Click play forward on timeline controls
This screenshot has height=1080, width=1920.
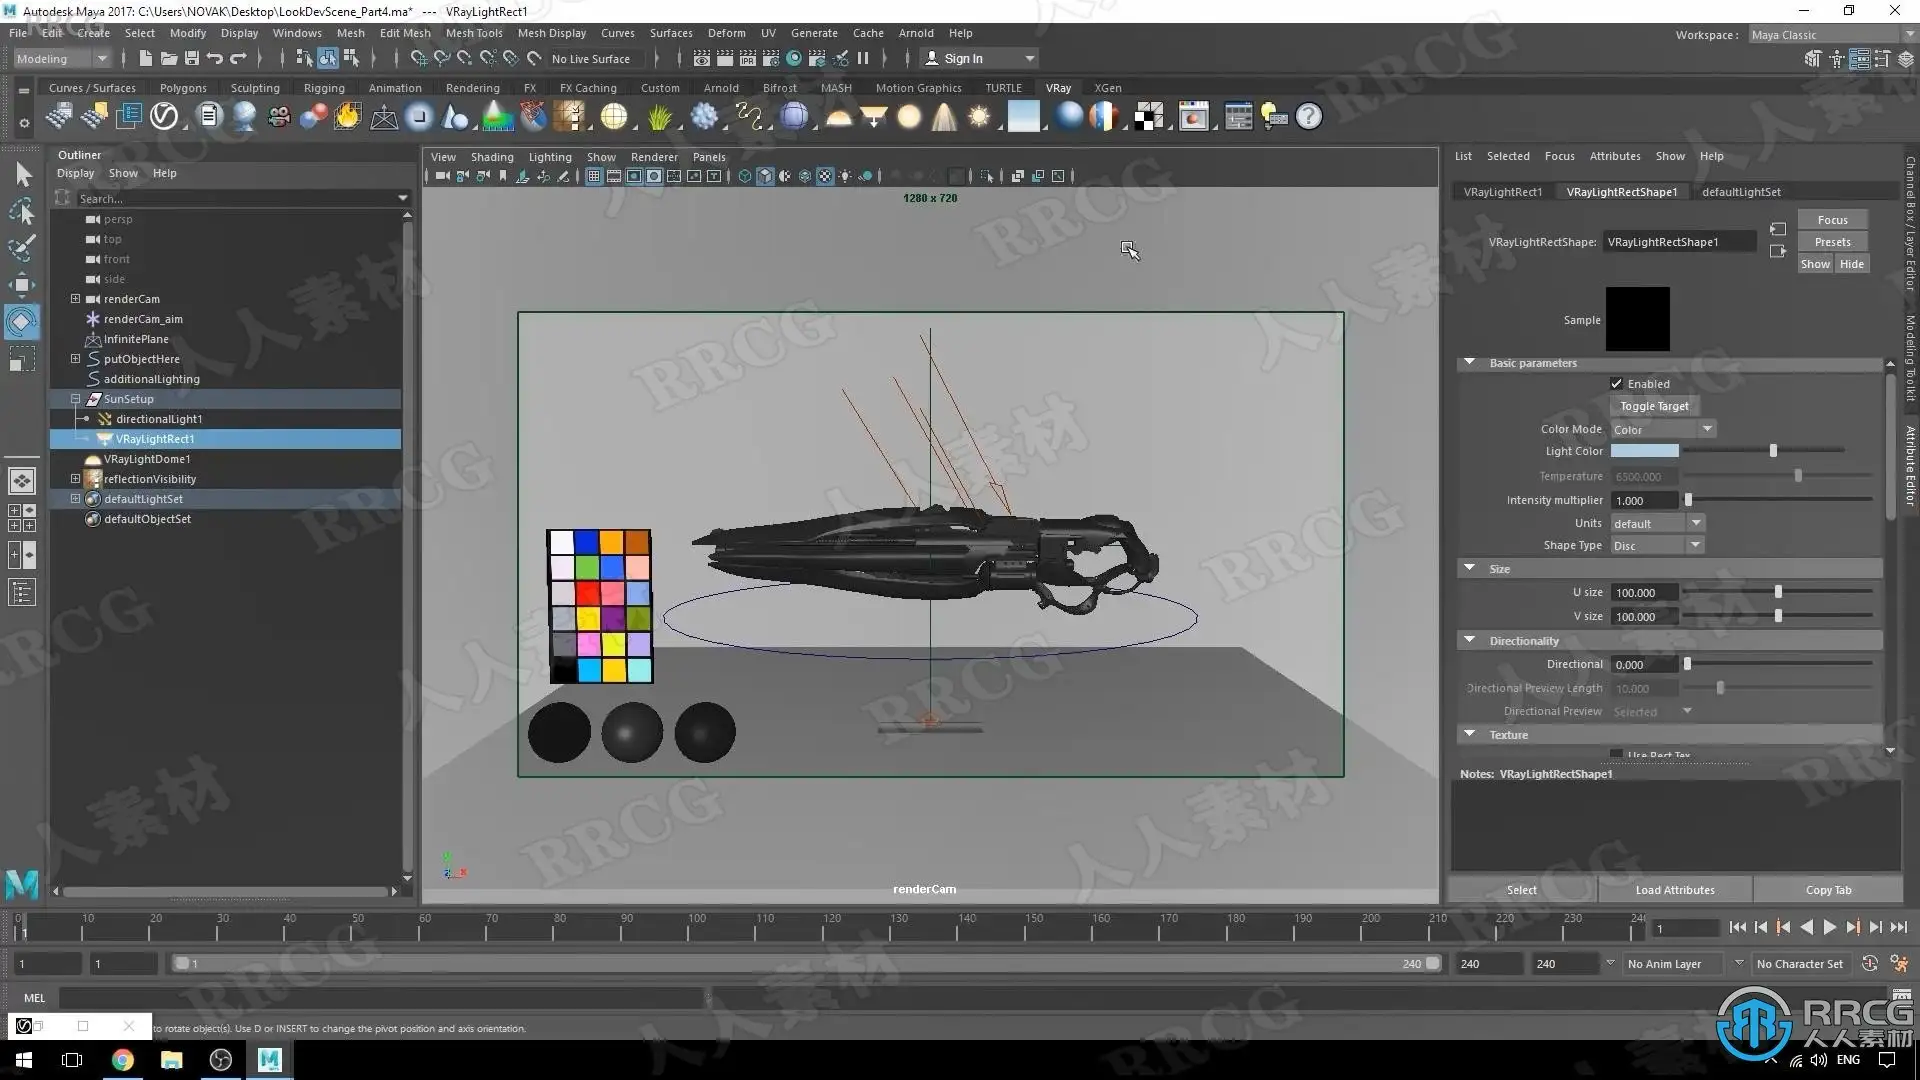(1829, 928)
